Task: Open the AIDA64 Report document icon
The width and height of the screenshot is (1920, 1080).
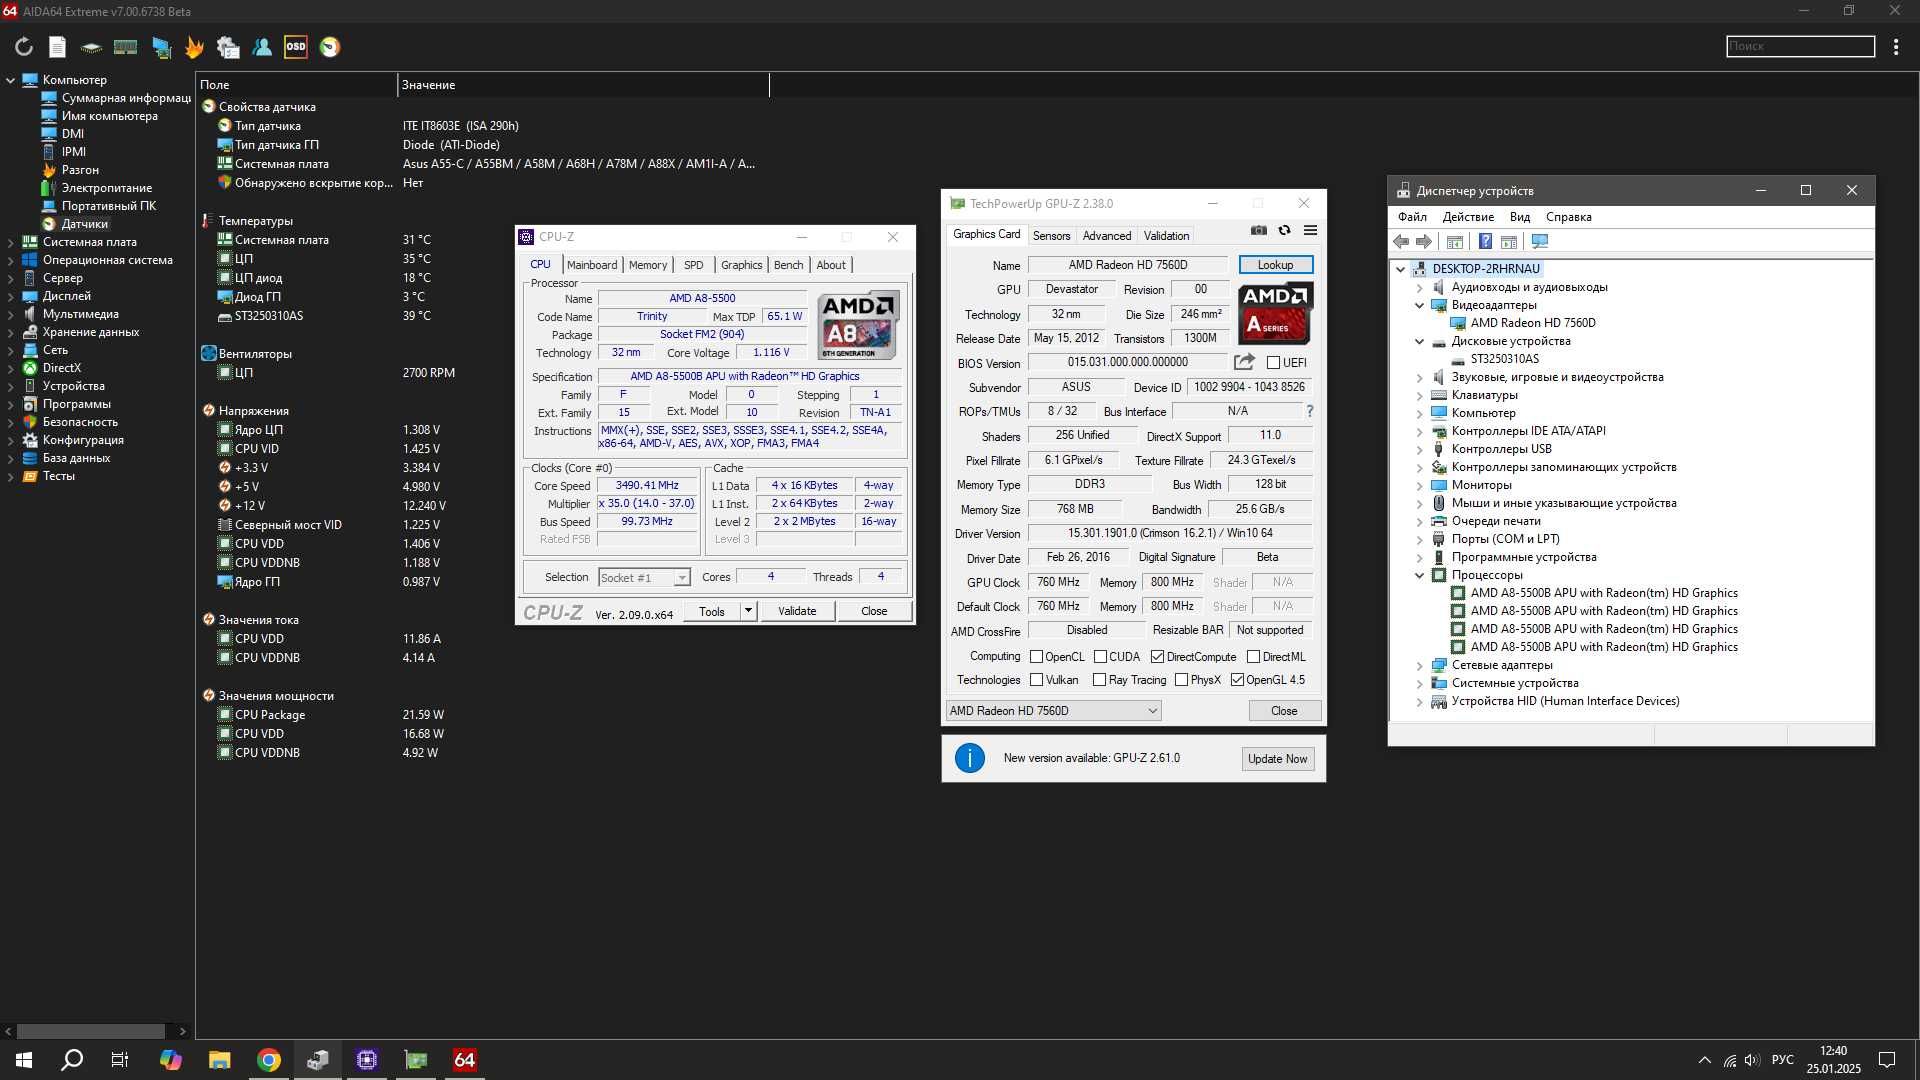Action: point(58,47)
